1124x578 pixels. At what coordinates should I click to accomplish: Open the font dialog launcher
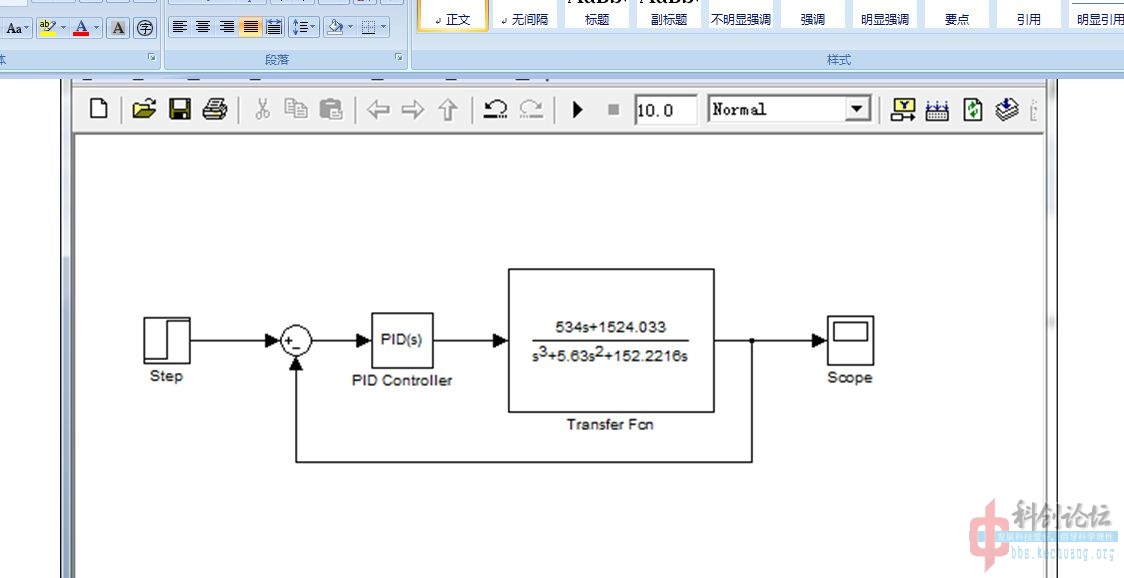152,57
